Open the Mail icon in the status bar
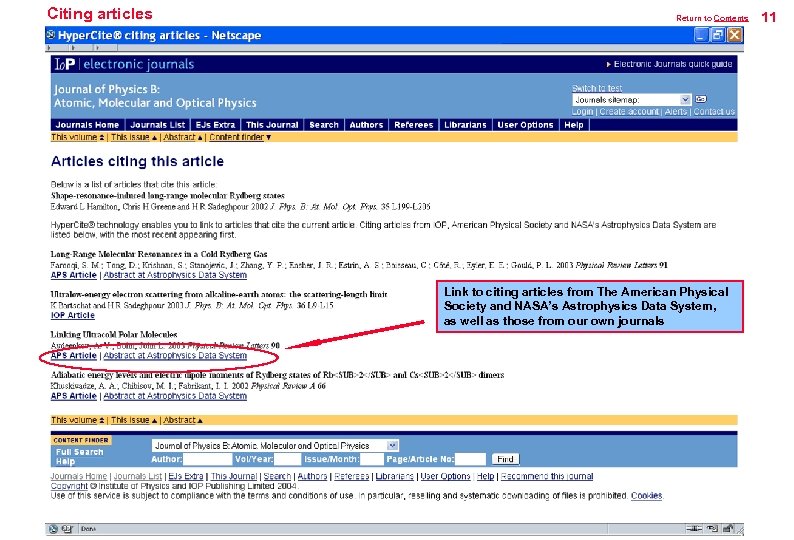794x540 pixels. (x=67, y=529)
